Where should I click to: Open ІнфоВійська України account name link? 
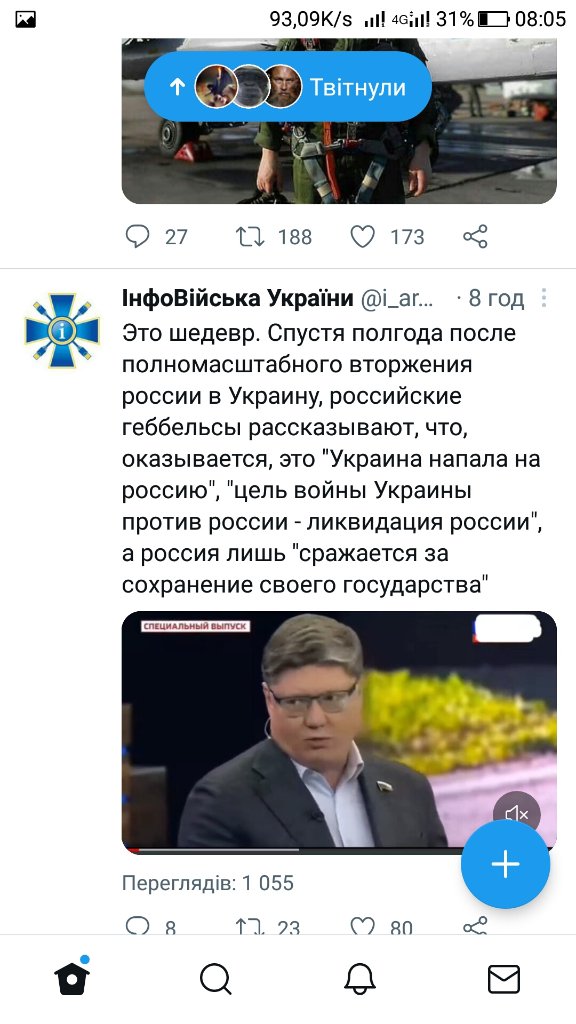237,298
